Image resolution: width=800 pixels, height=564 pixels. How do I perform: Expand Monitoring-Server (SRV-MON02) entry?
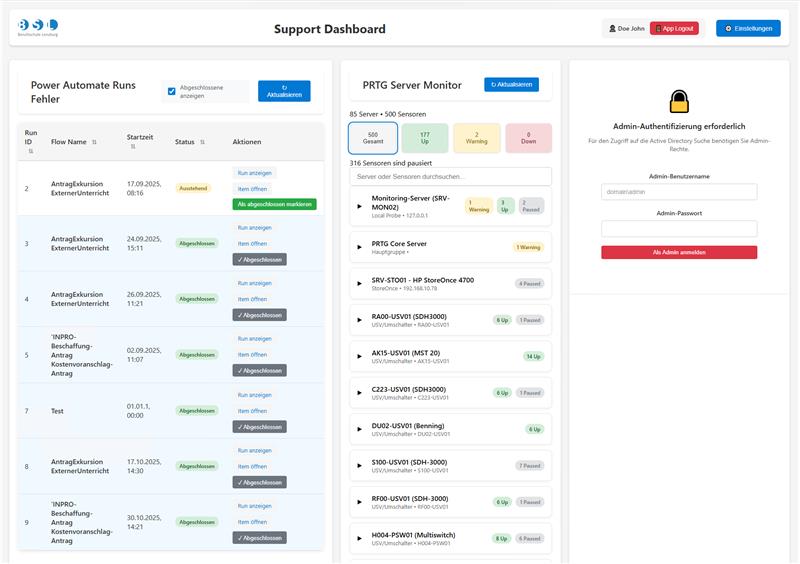click(x=360, y=207)
